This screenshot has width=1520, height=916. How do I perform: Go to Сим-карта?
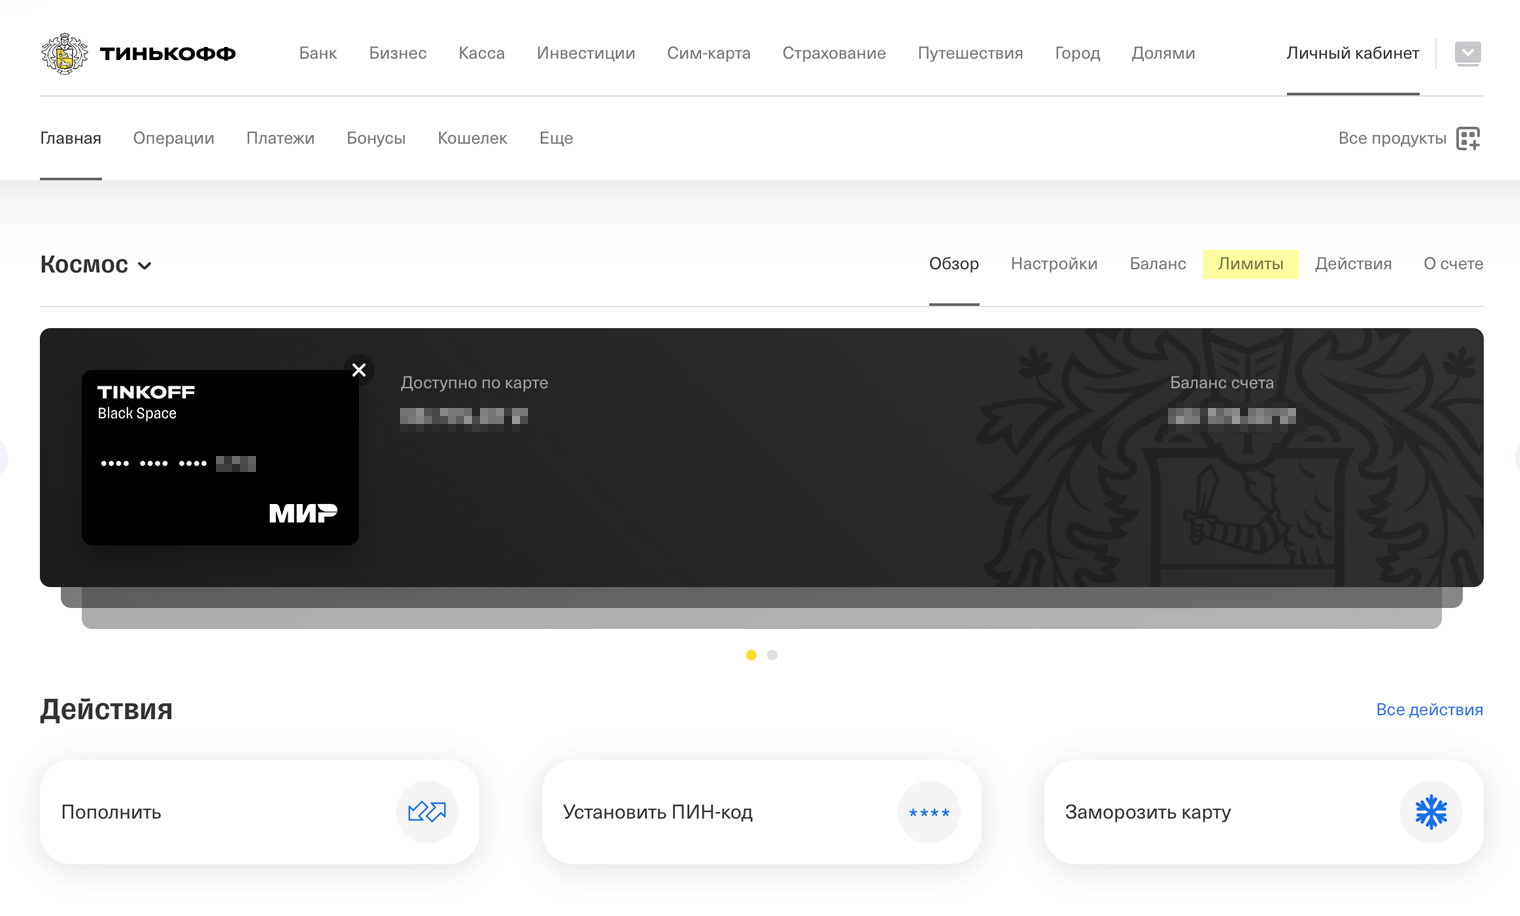tap(709, 53)
